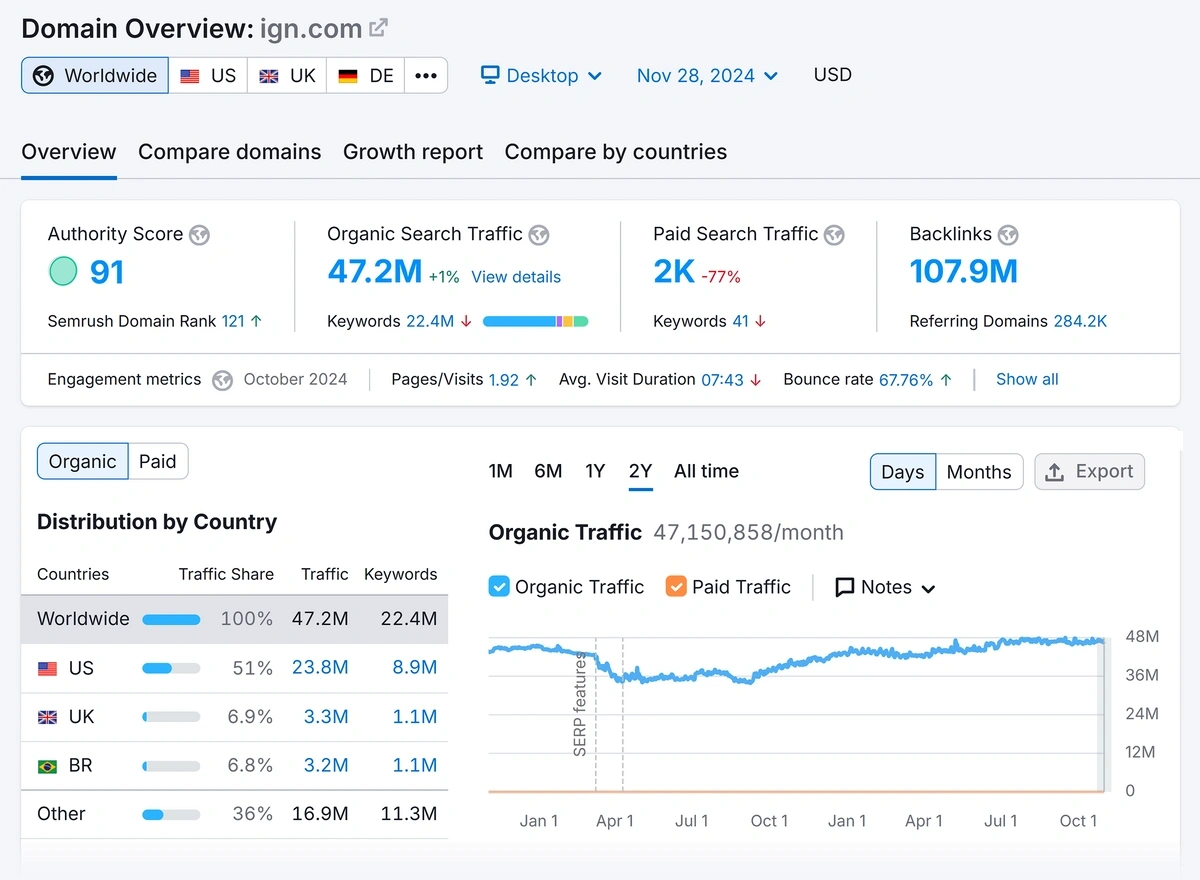
Task: Select the Worldwide database
Action: point(95,76)
